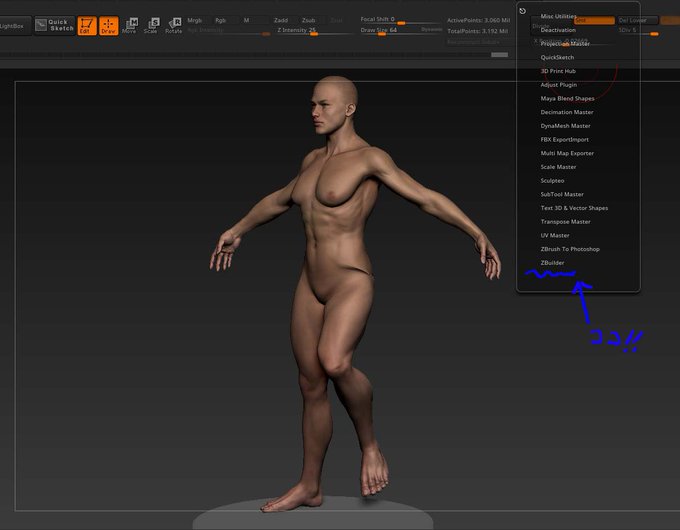Toggle the M material mode

click(x=246, y=20)
